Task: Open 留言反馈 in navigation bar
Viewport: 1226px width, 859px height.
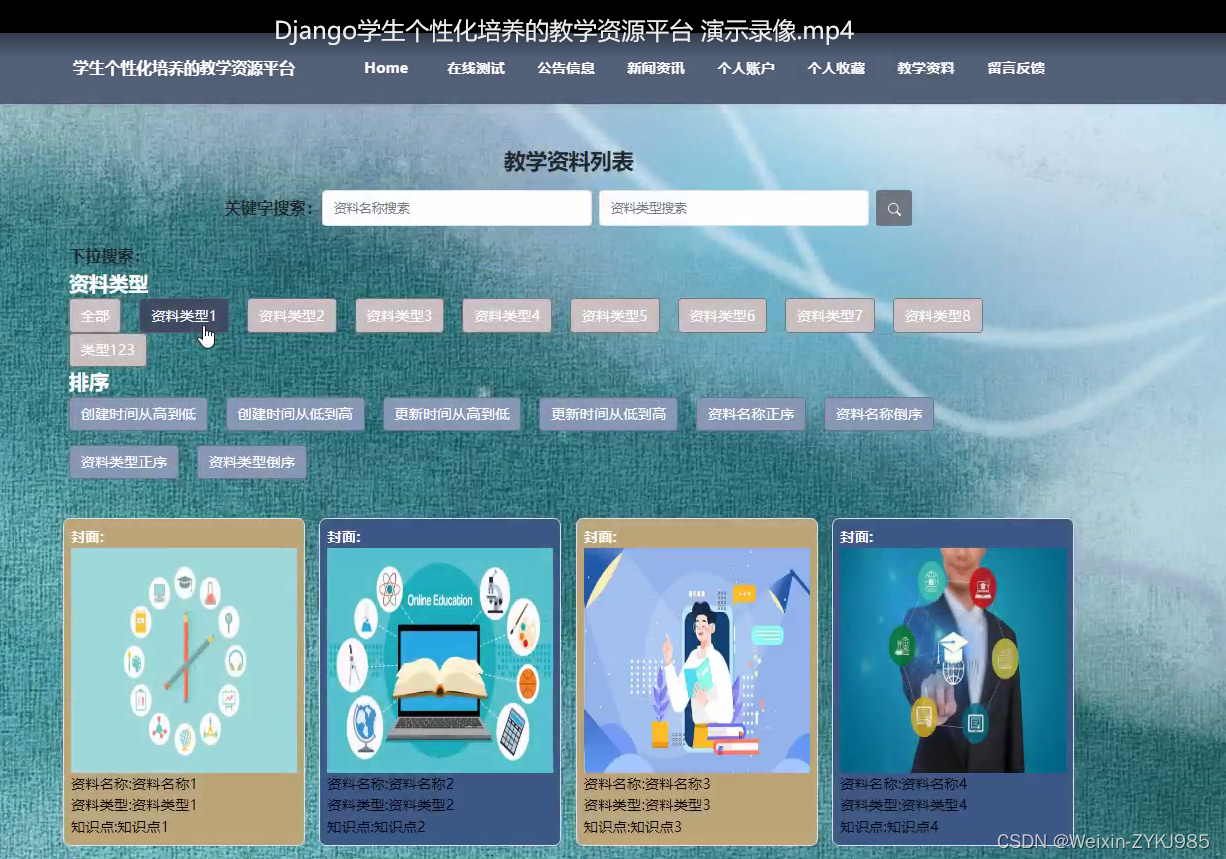Action: (1016, 68)
